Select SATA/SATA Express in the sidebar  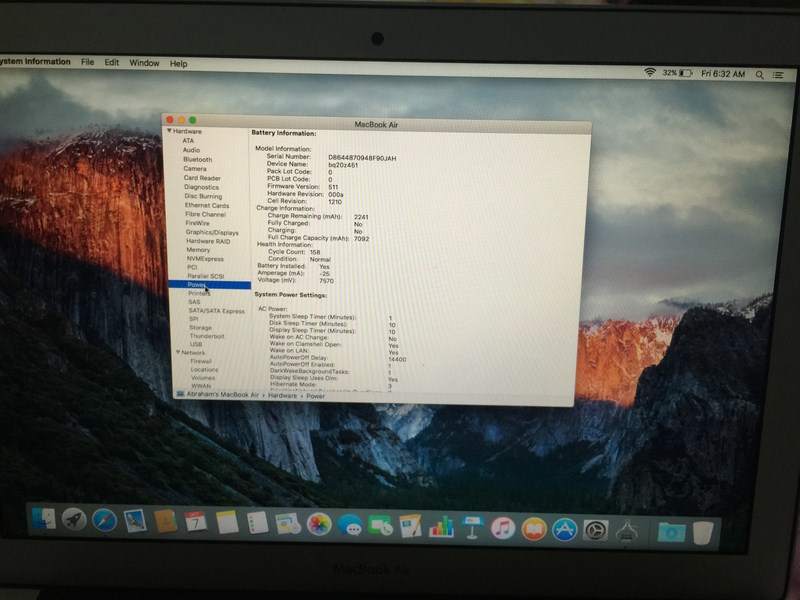click(x=217, y=311)
